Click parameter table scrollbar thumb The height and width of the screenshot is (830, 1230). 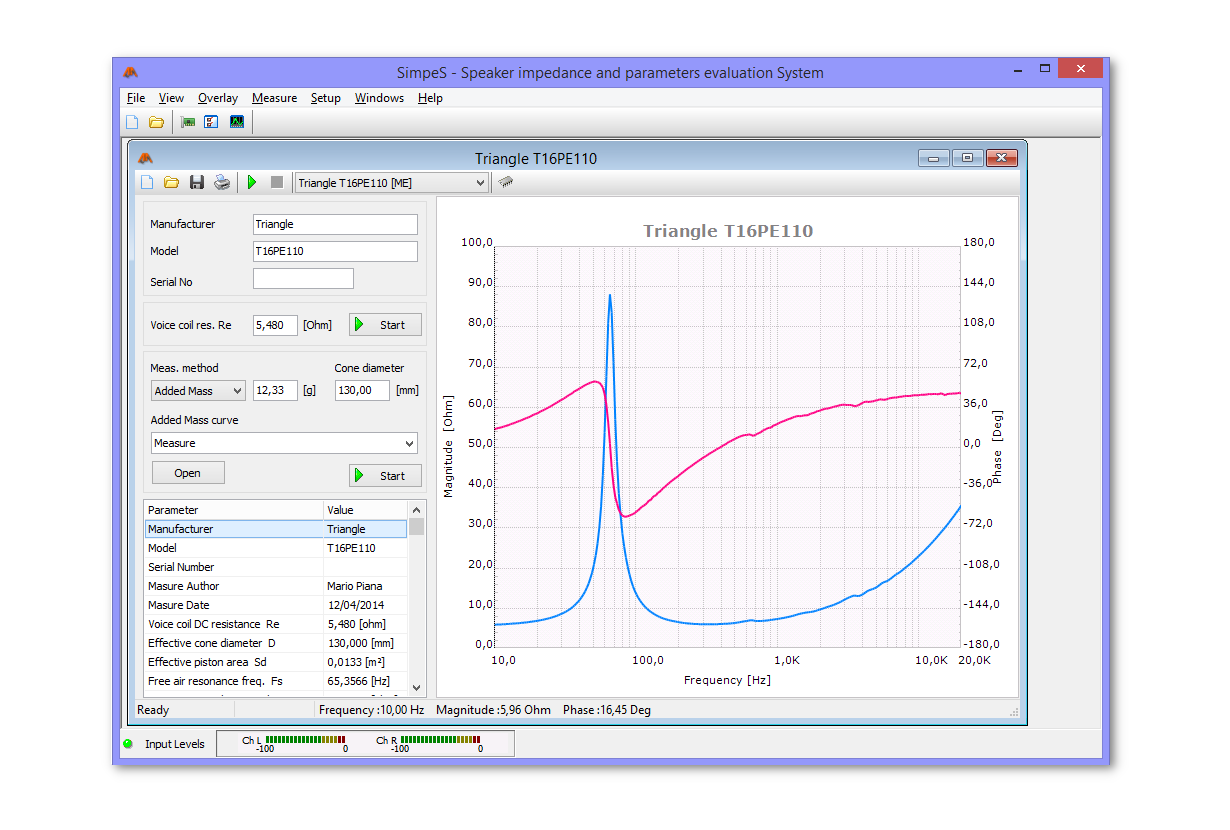coord(416,527)
